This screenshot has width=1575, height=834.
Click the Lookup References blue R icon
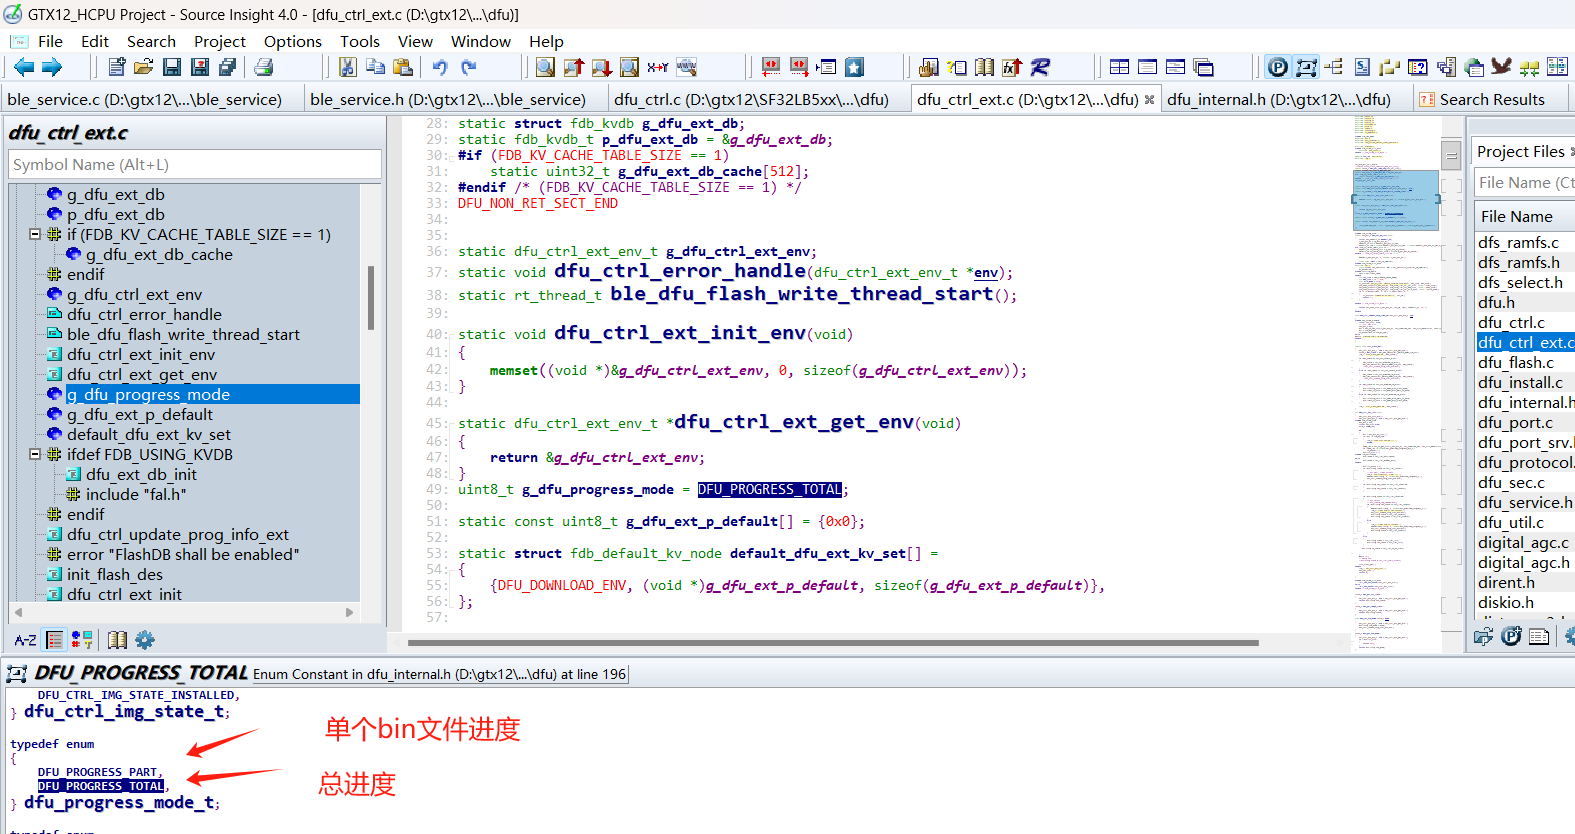click(1040, 67)
